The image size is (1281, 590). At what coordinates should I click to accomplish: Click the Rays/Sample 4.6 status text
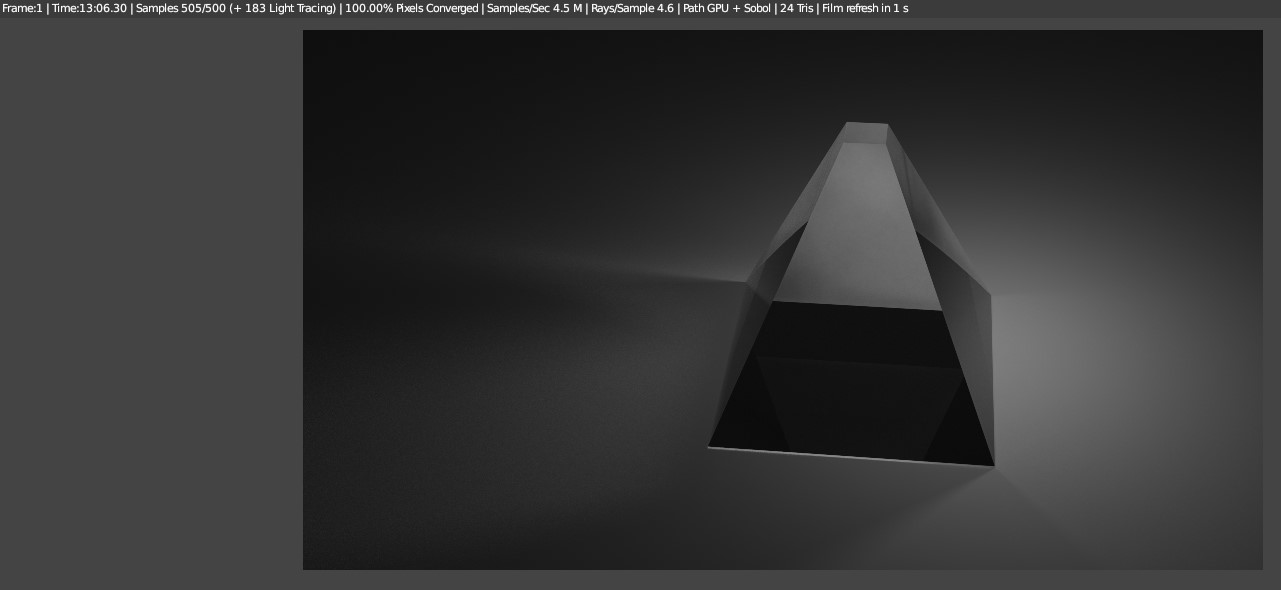[x=632, y=8]
